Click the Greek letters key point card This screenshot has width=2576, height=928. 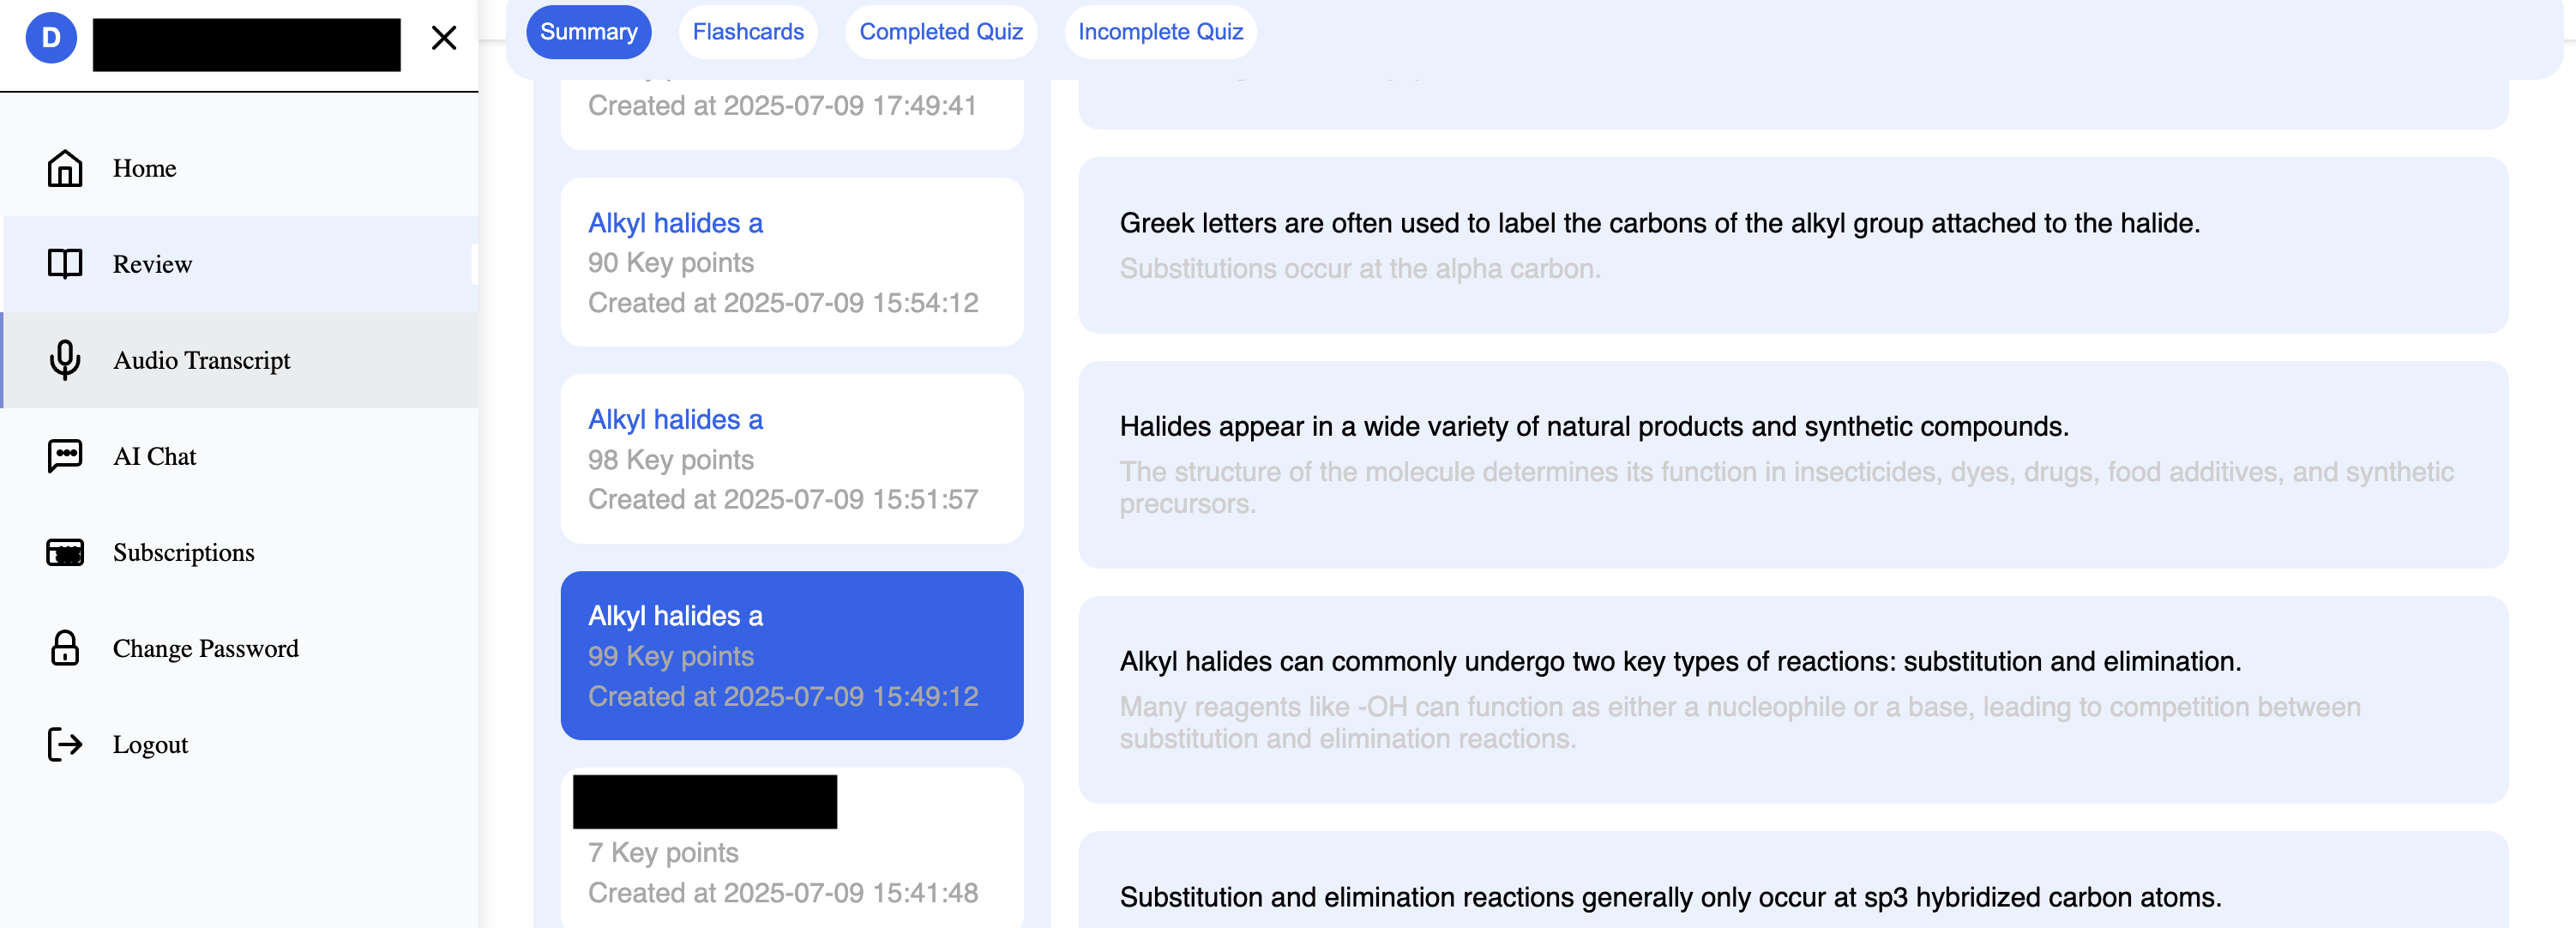[1793, 245]
